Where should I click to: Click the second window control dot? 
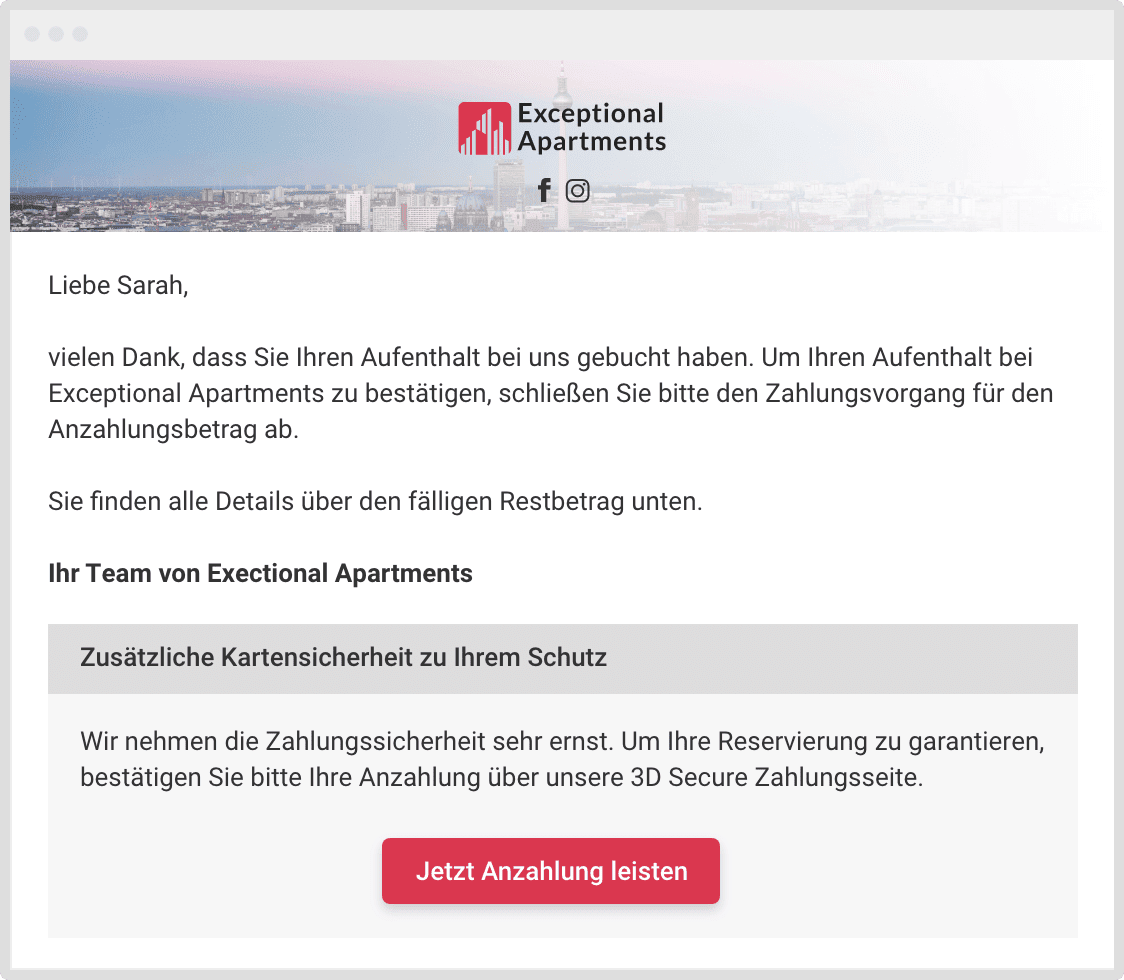(x=56, y=34)
